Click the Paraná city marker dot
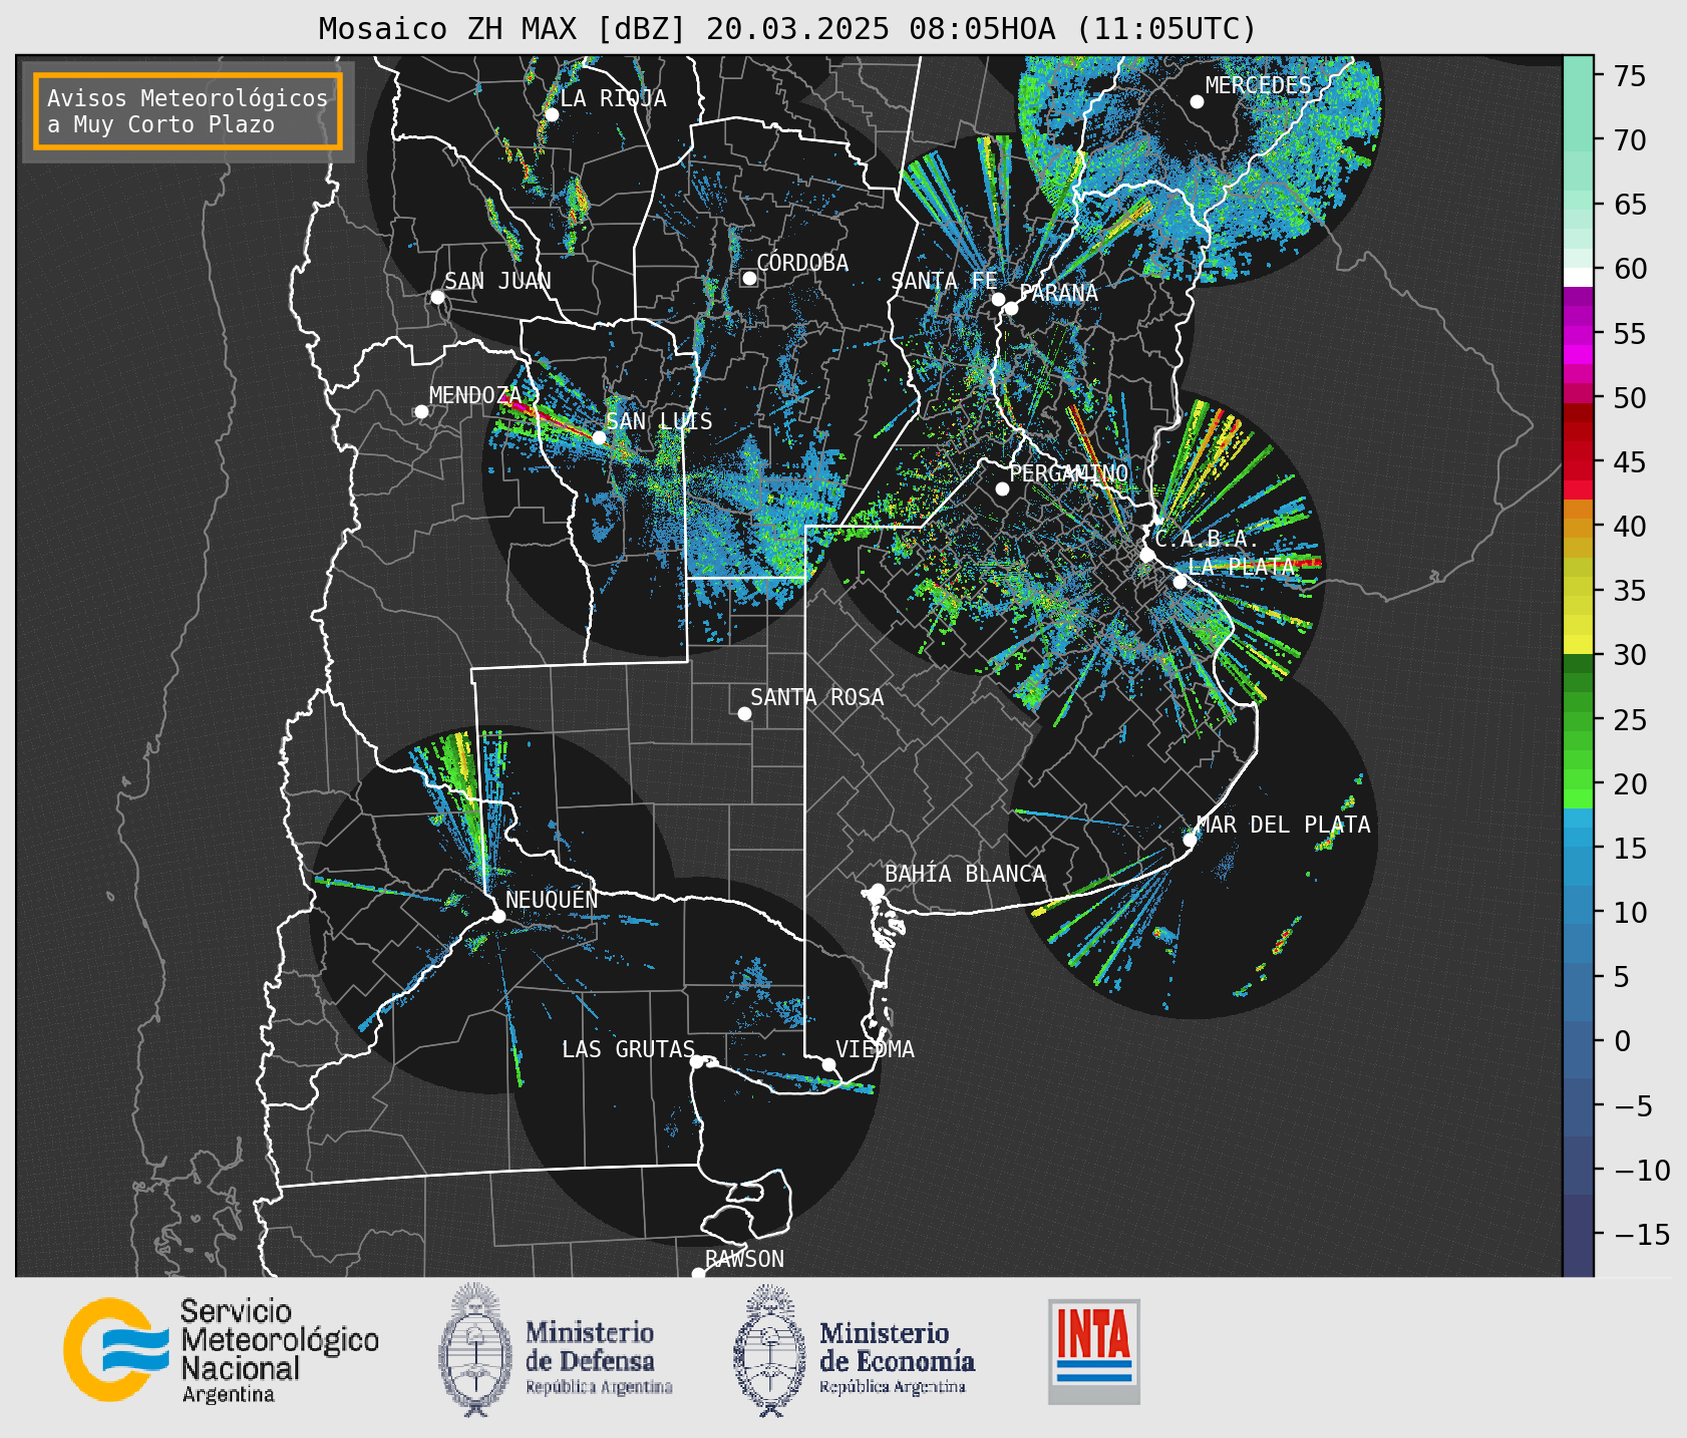The image size is (1687, 1438). (1011, 308)
